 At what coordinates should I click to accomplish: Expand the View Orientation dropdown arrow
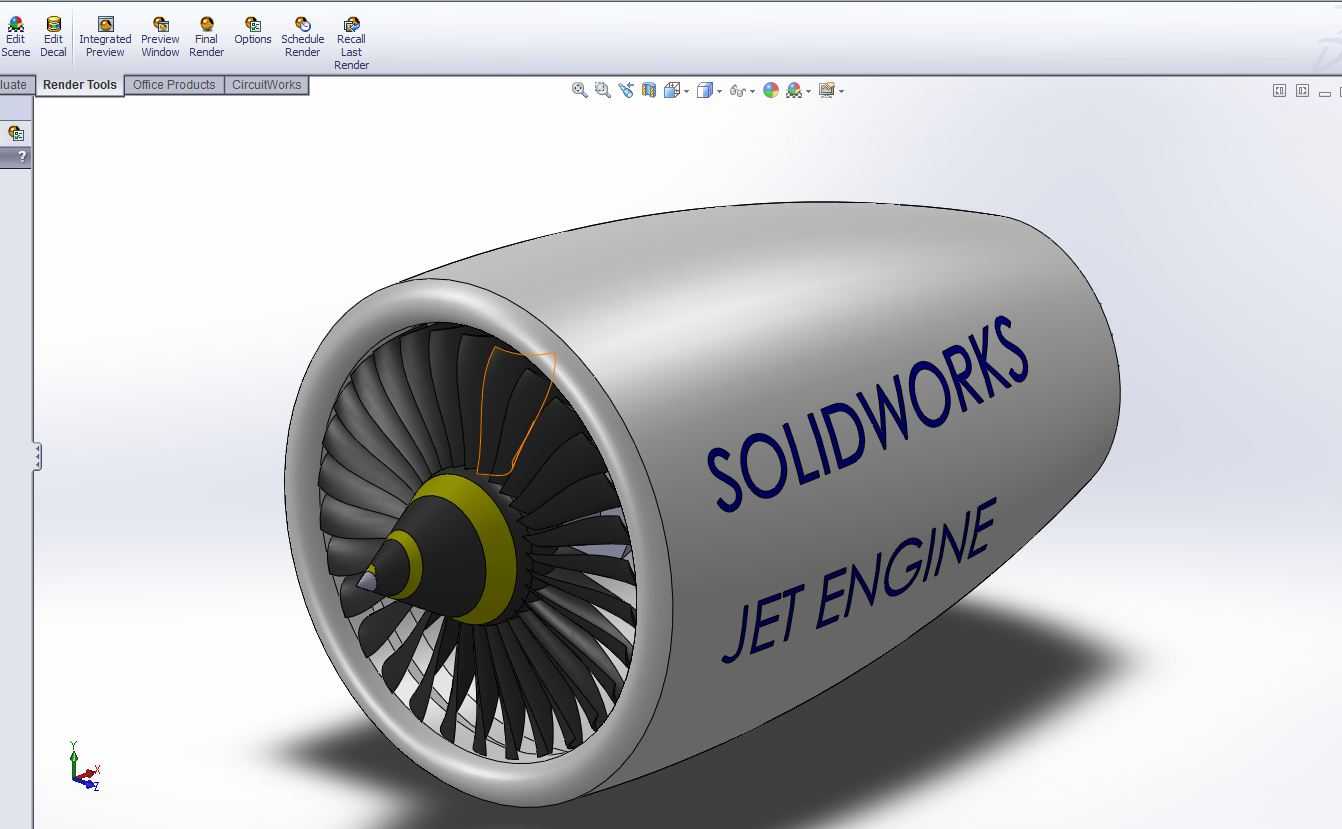coord(686,91)
